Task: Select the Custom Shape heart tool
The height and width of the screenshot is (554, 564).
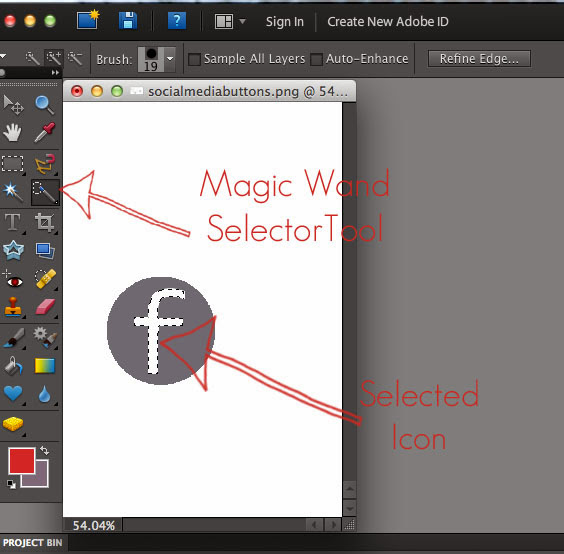Action: click(x=13, y=394)
